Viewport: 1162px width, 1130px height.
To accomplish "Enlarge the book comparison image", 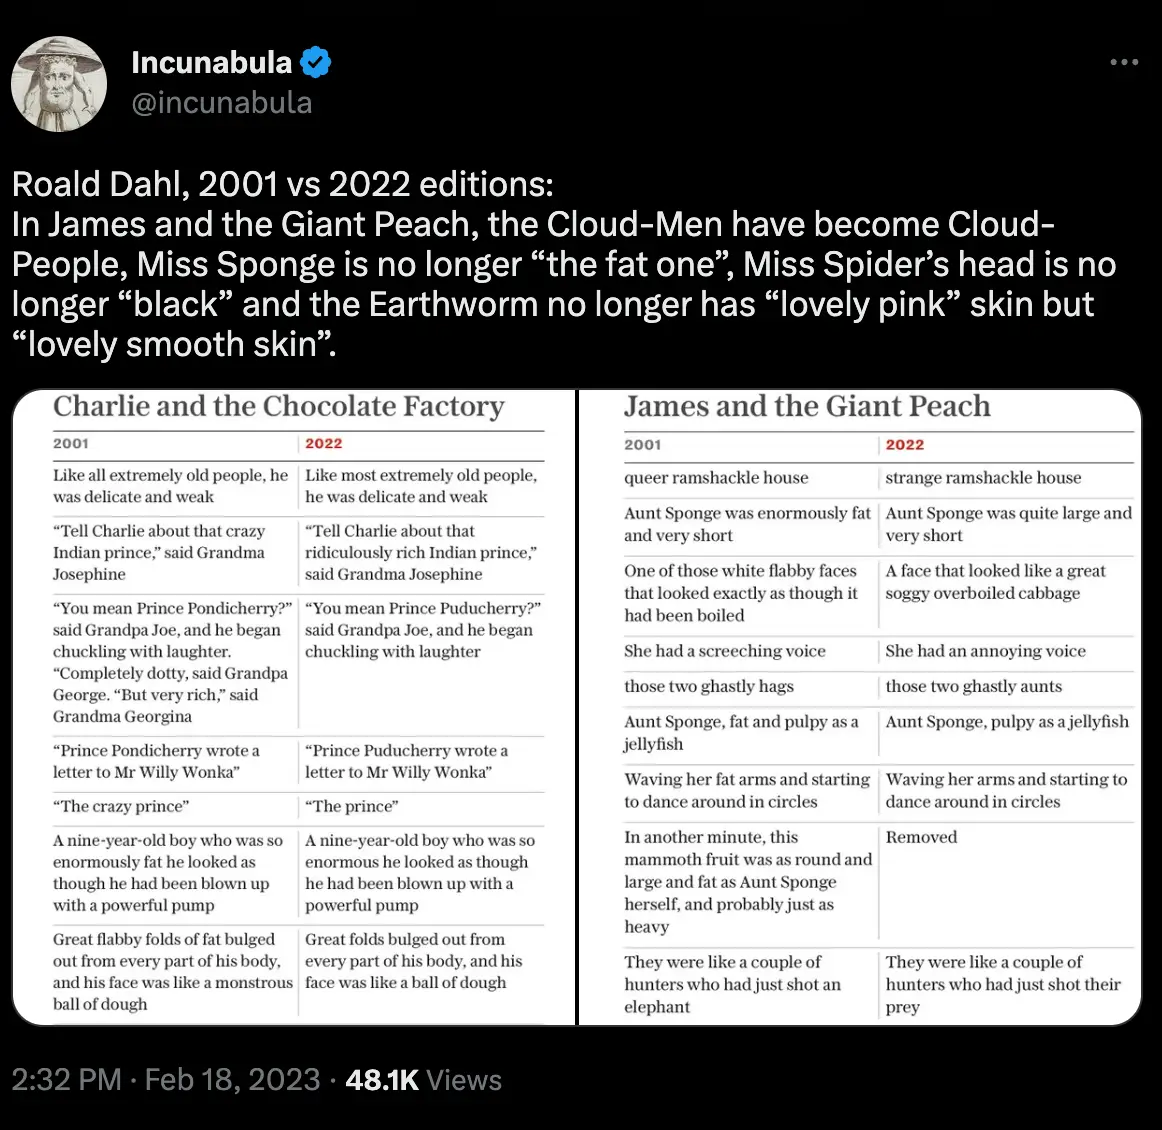I will (580, 705).
